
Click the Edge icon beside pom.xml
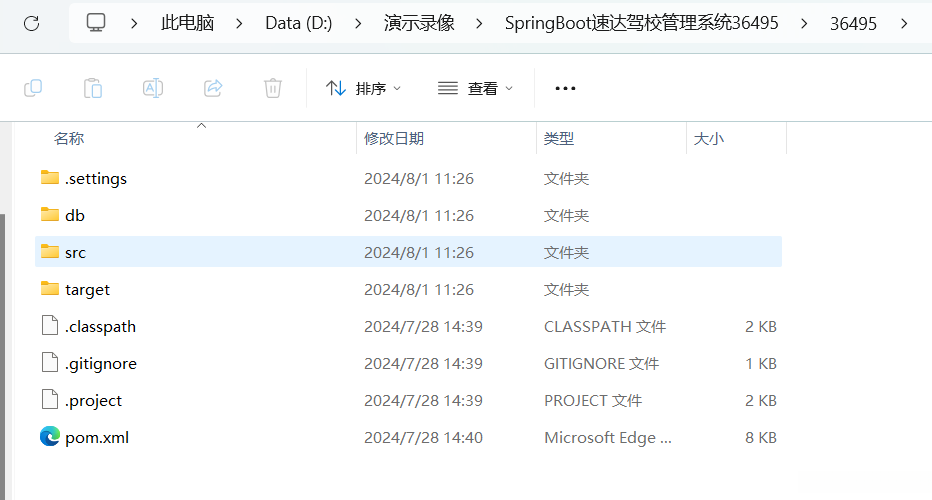click(x=50, y=437)
